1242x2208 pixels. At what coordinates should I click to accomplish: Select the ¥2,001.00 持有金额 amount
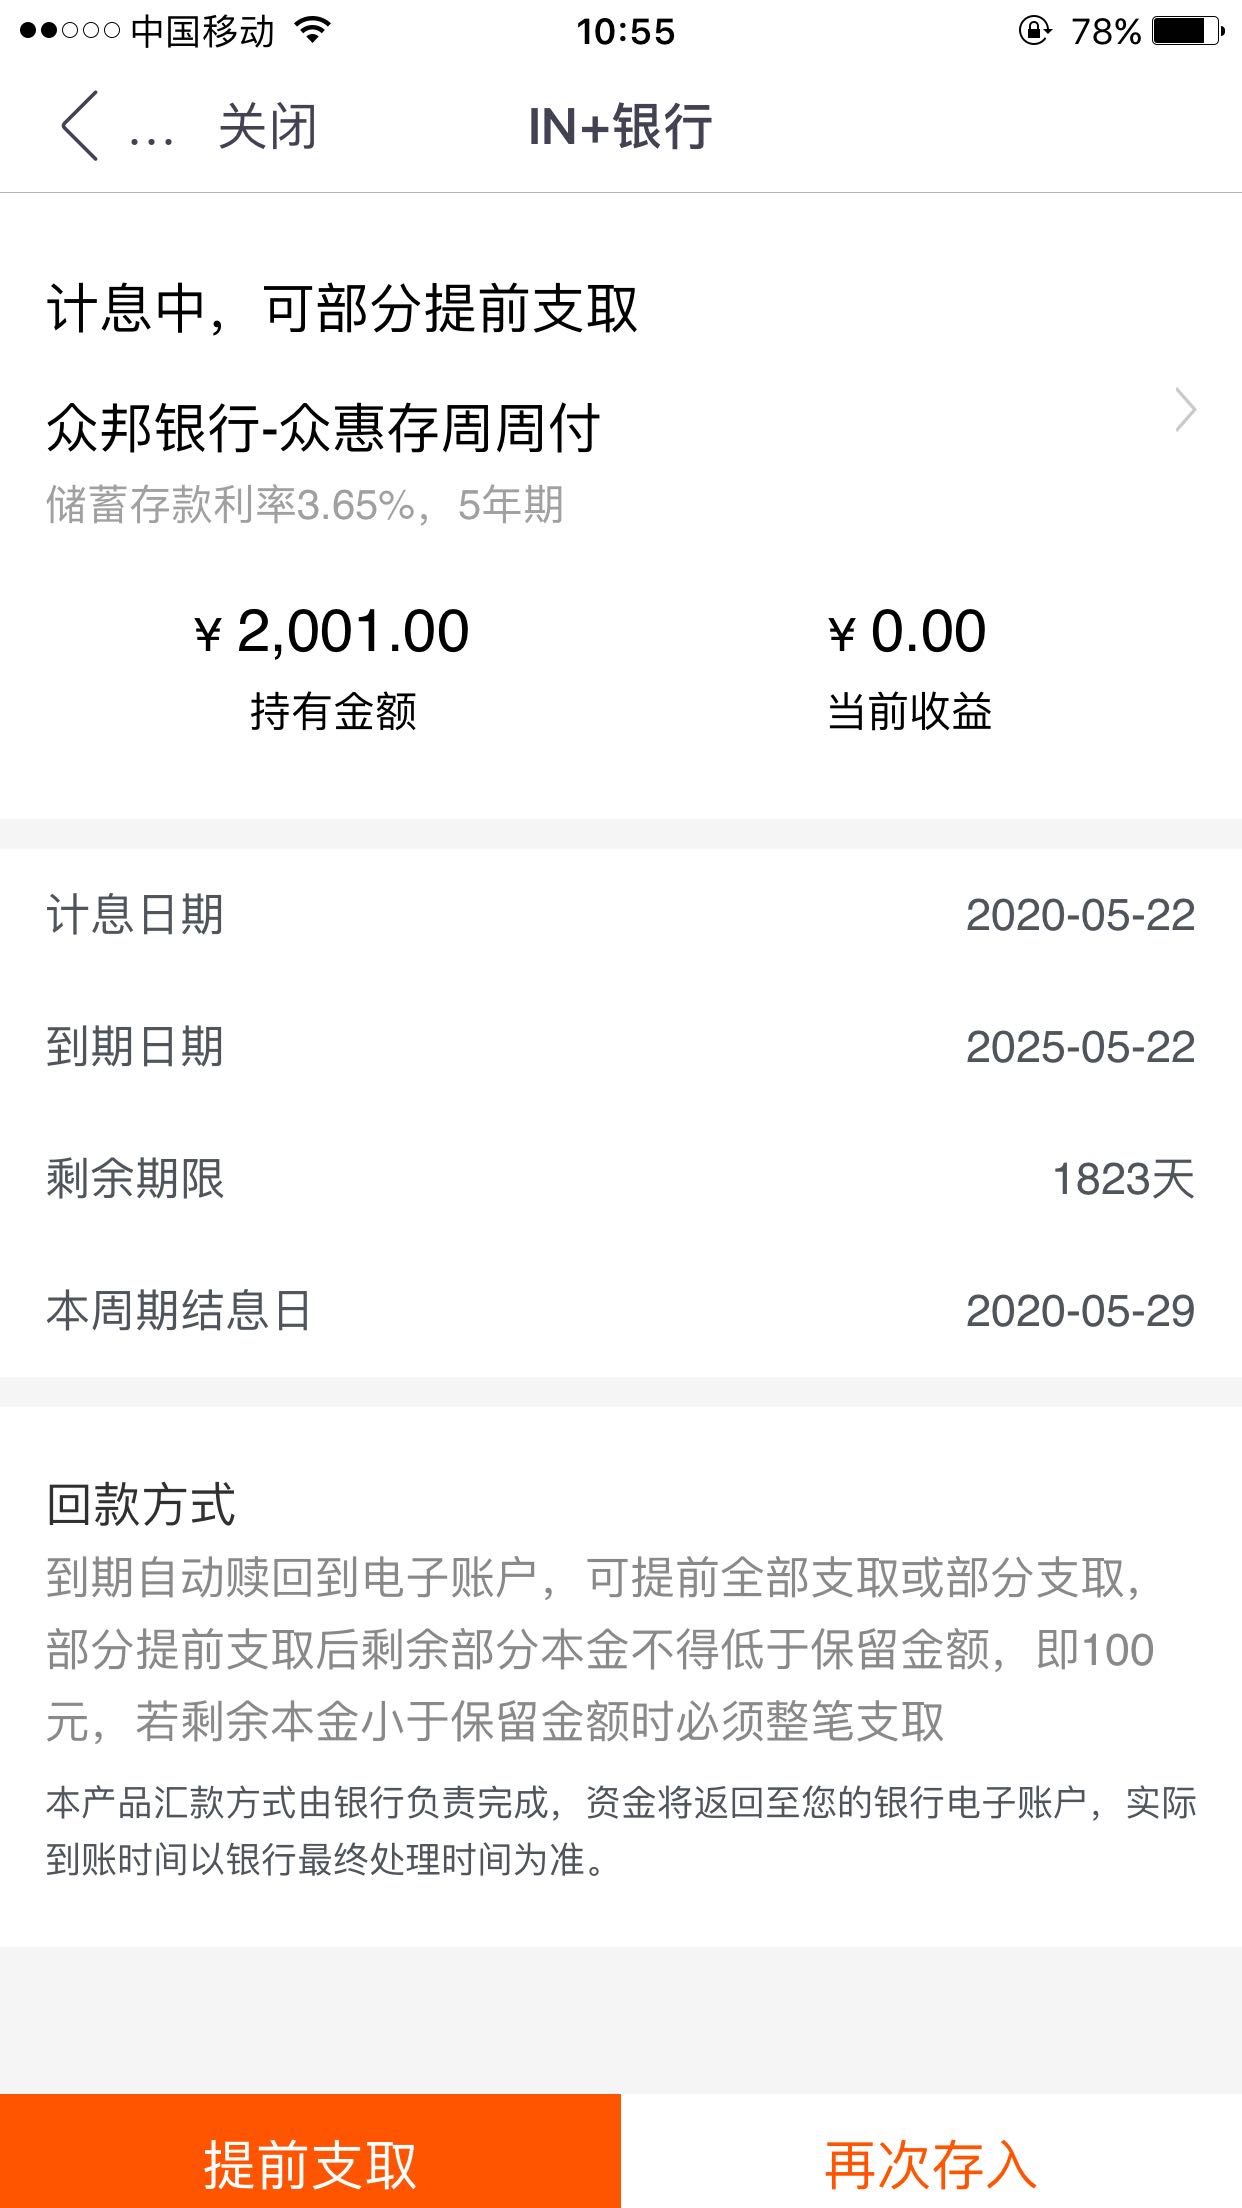coord(332,632)
